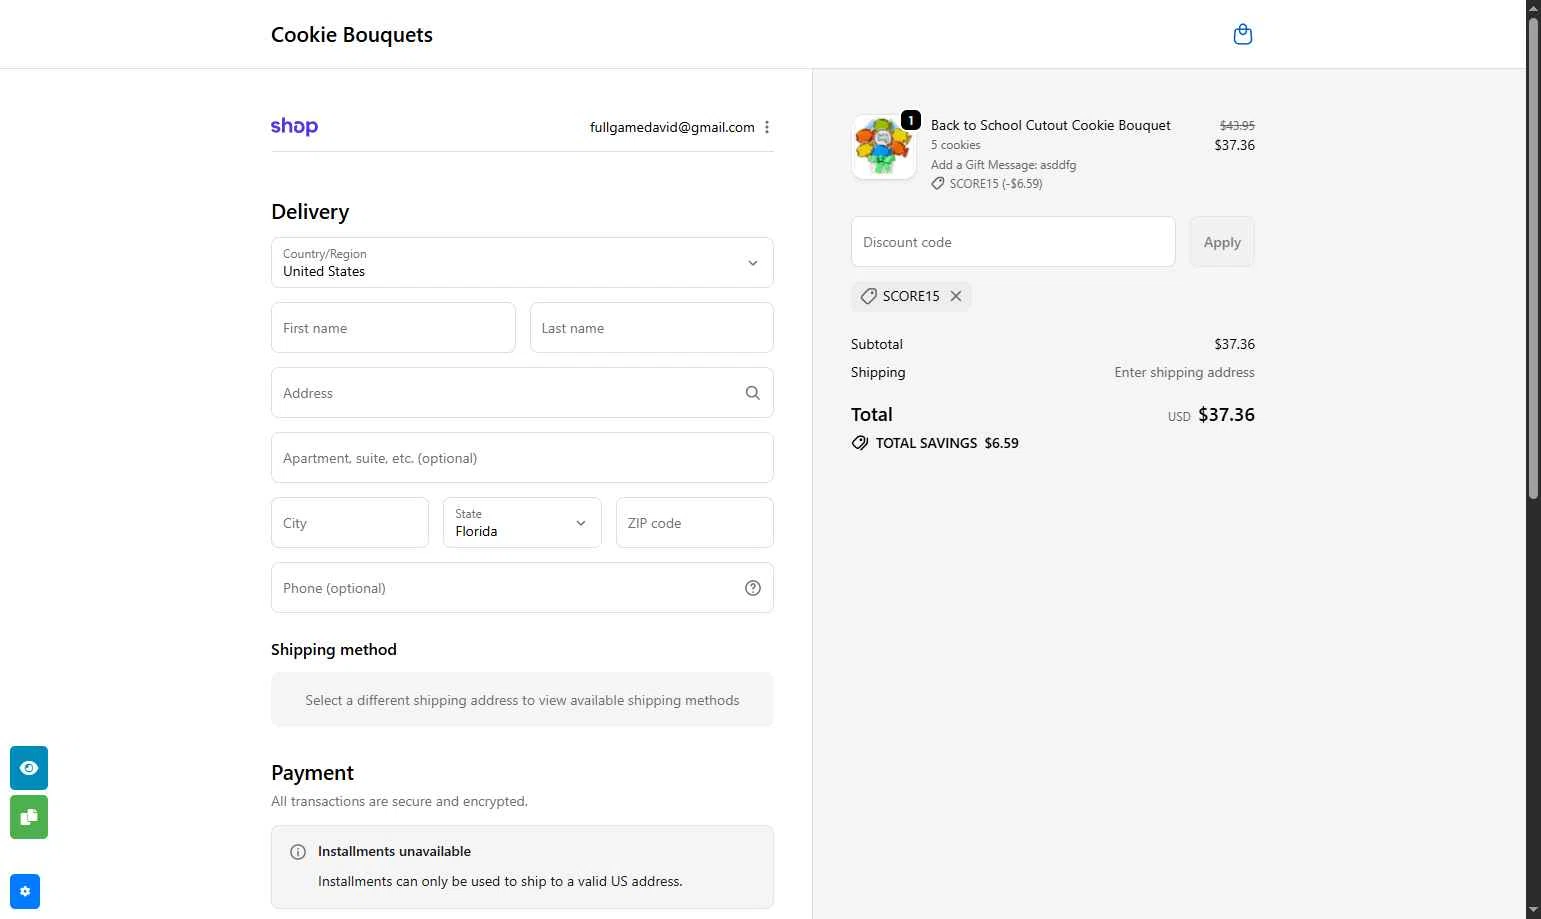Click the Last name field
Screen dimensions: 1541x919
click(x=652, y=328)
